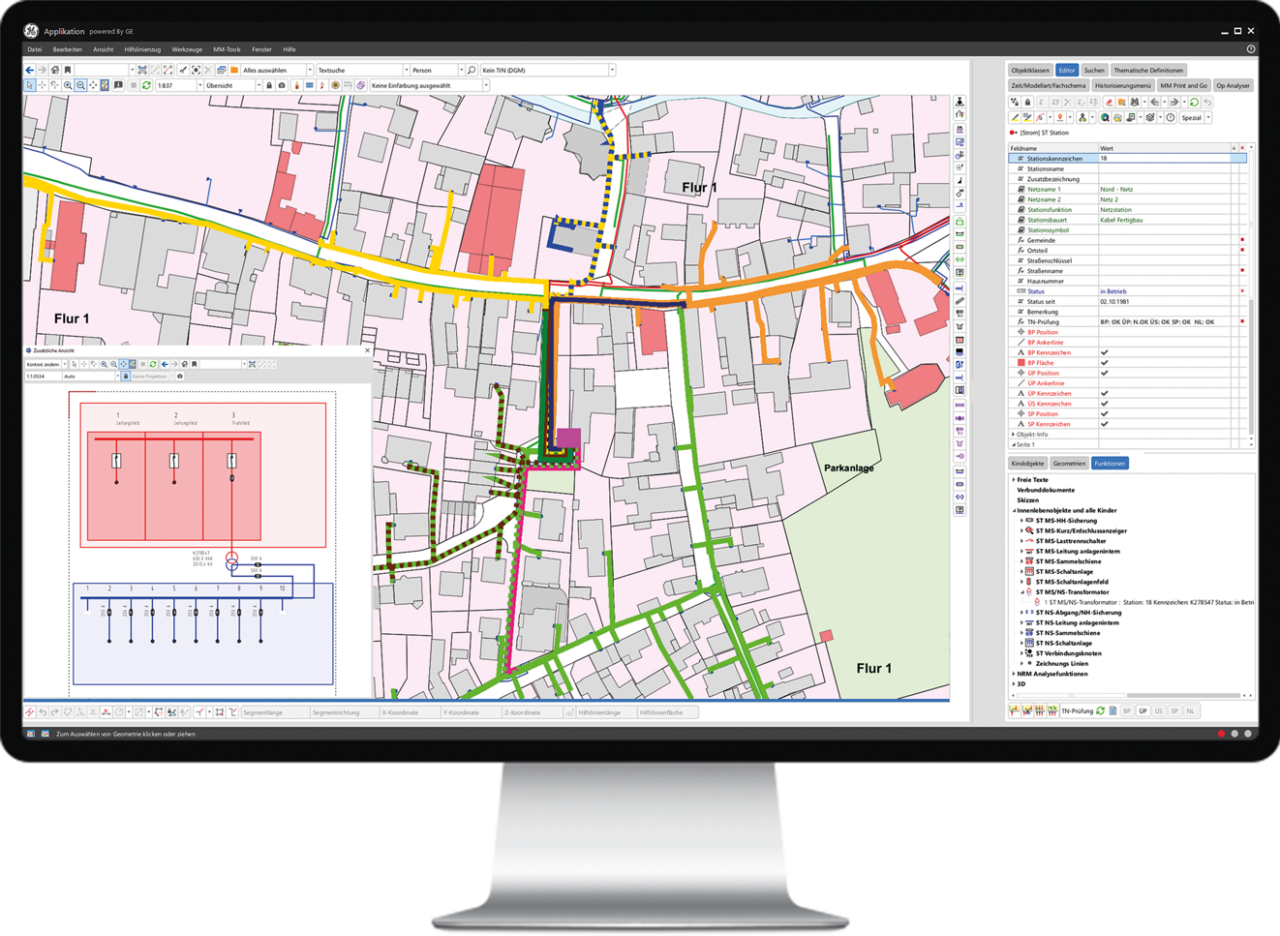Click the binoculars search icon
This screenshot has height=936, width=1280.
point(1134,102)
